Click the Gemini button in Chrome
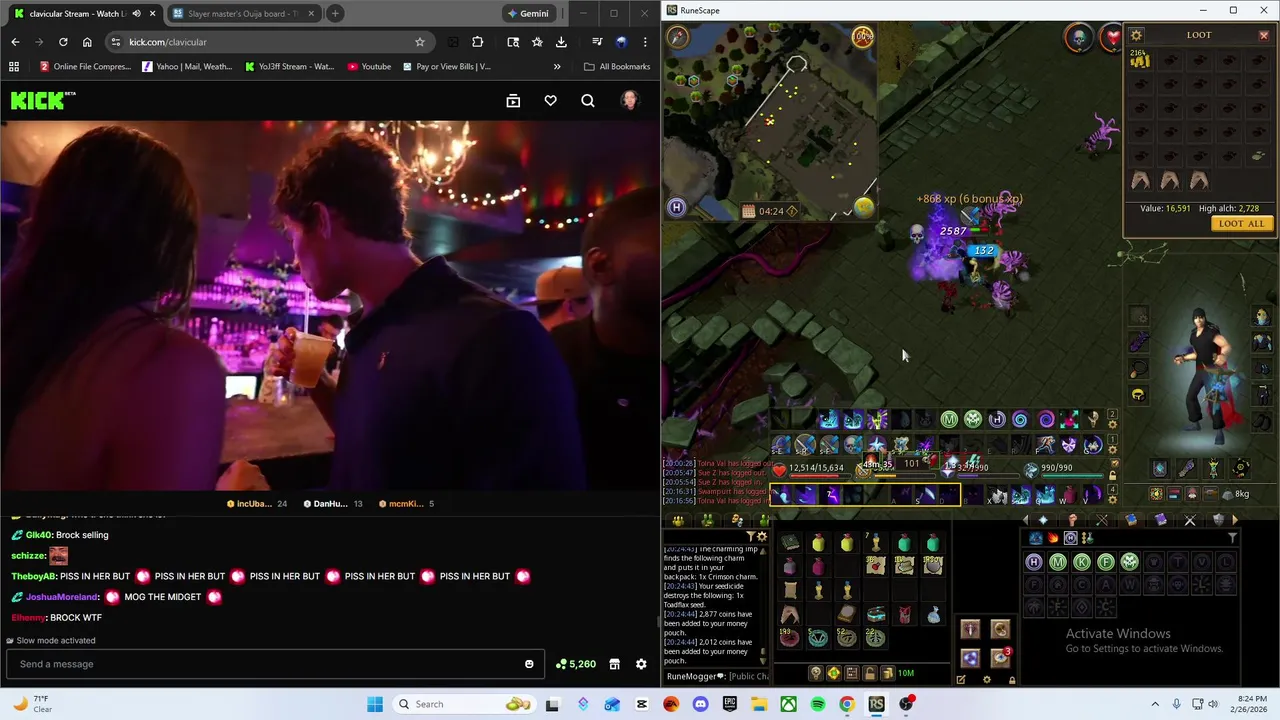The image size is (1280, 720). (x=528, y=13)
